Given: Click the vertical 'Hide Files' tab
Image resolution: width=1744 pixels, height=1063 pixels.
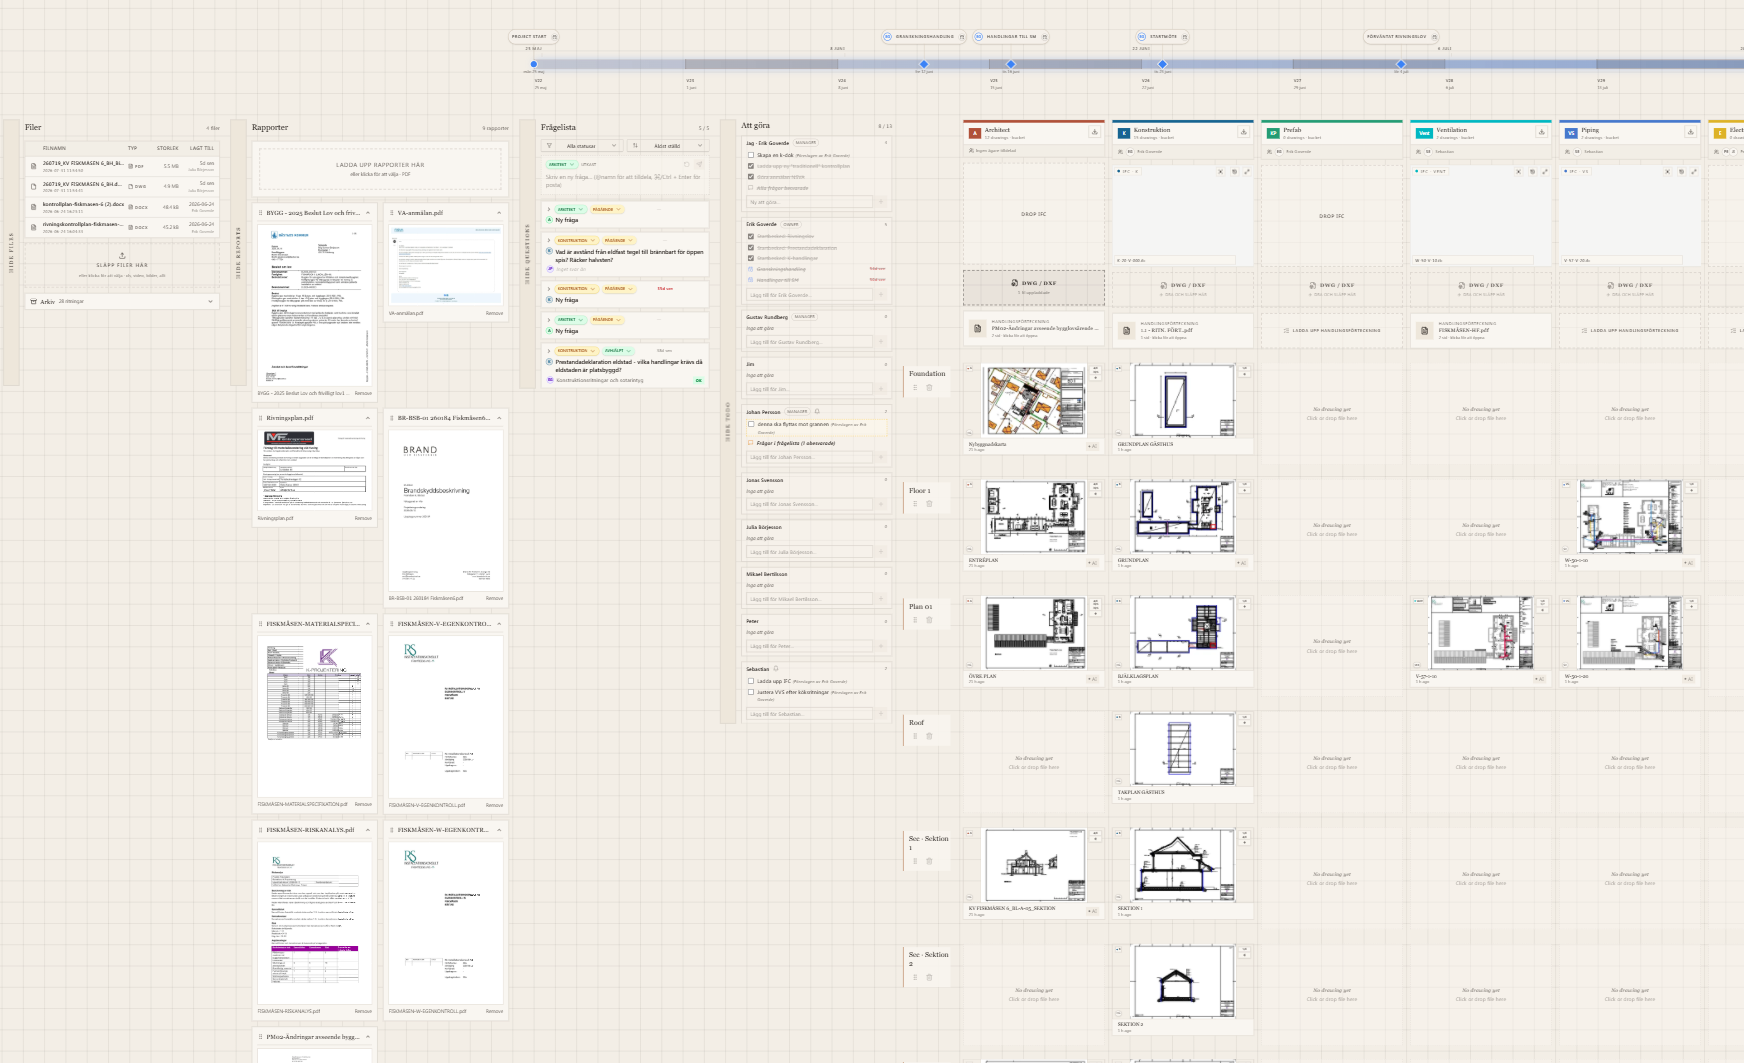Looking at the screenshot, I should 11,254.
